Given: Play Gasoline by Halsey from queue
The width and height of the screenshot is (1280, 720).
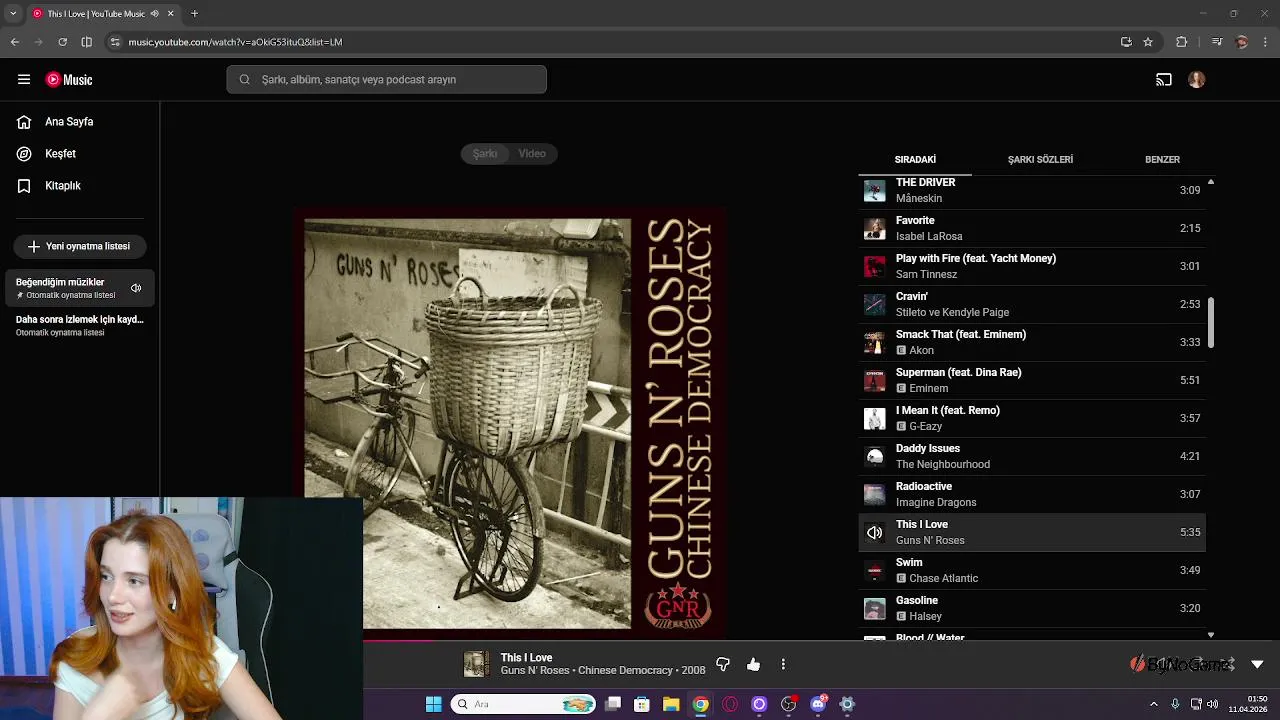Looking at the screenshot, I should pyautogui.click(x=1032, y=608).
